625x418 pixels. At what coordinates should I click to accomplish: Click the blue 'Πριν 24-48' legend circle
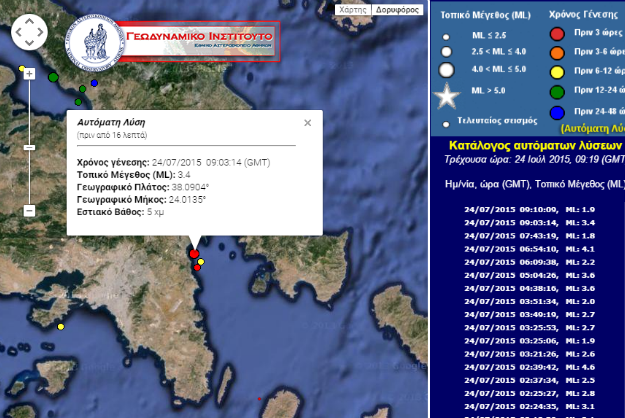557,113
